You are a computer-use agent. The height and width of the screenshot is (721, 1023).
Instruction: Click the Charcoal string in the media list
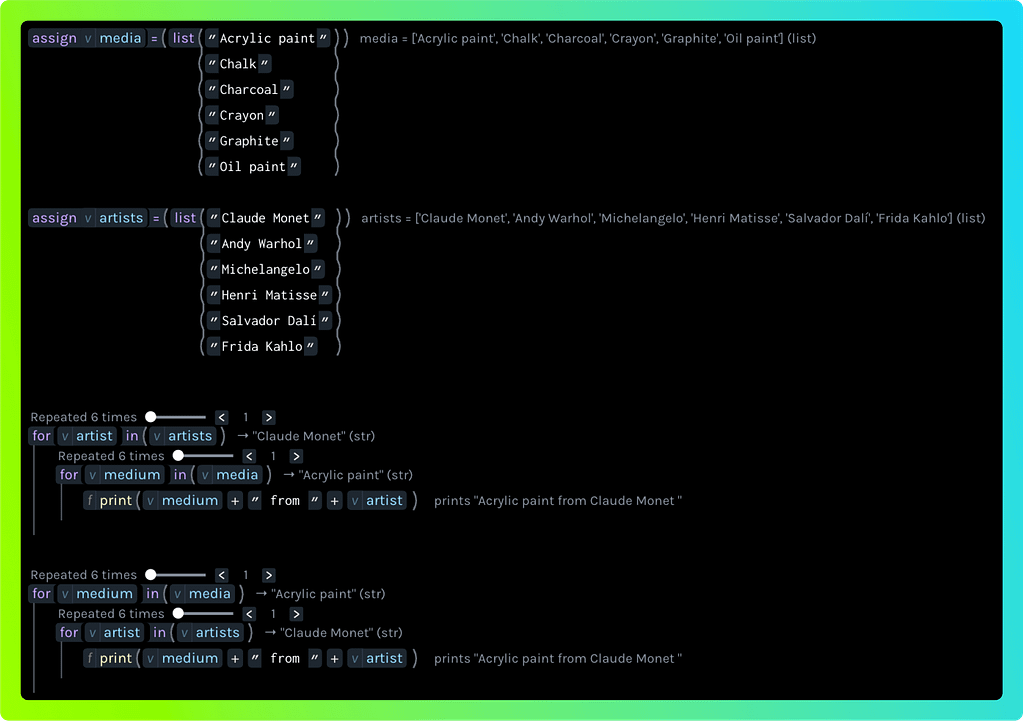point(249,90)
